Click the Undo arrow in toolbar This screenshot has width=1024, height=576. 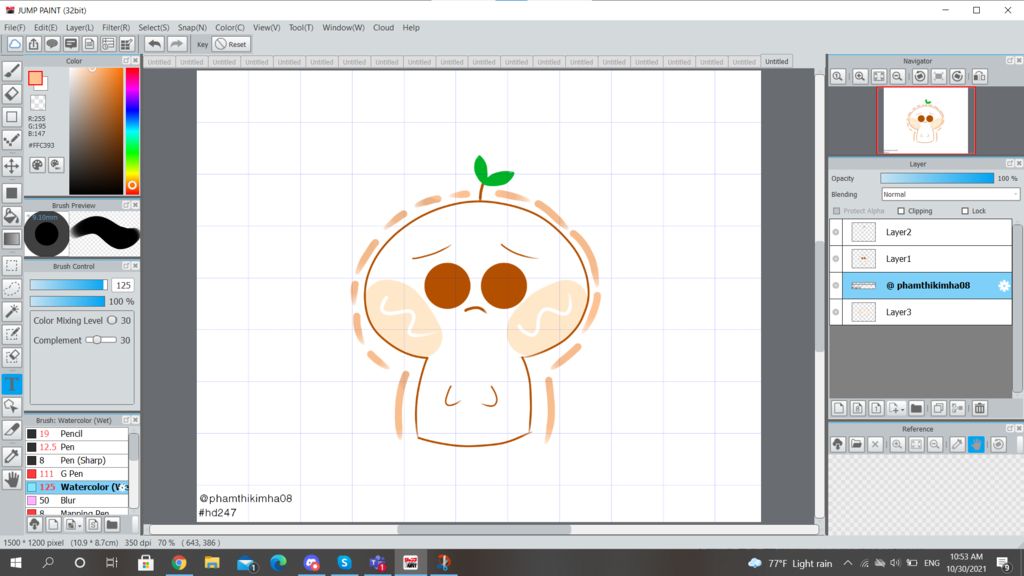tap(155, 44)
